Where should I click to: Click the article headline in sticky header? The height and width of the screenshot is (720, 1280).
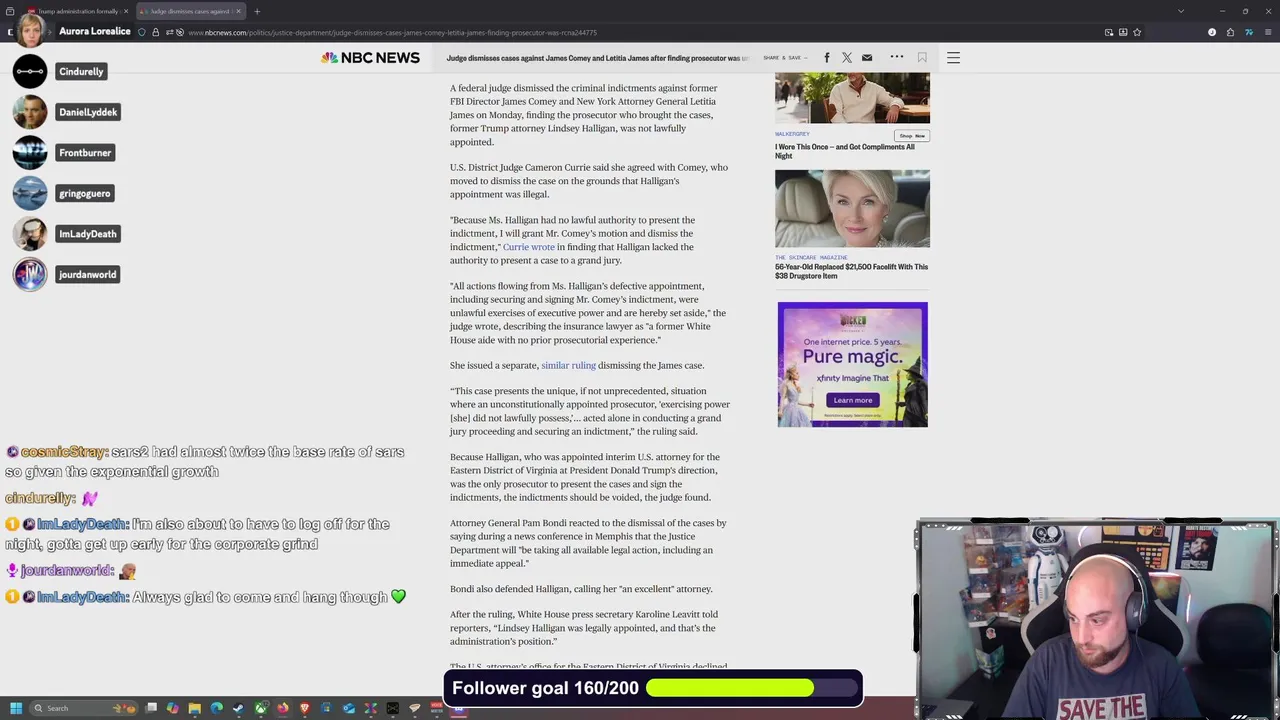(597, 58)
